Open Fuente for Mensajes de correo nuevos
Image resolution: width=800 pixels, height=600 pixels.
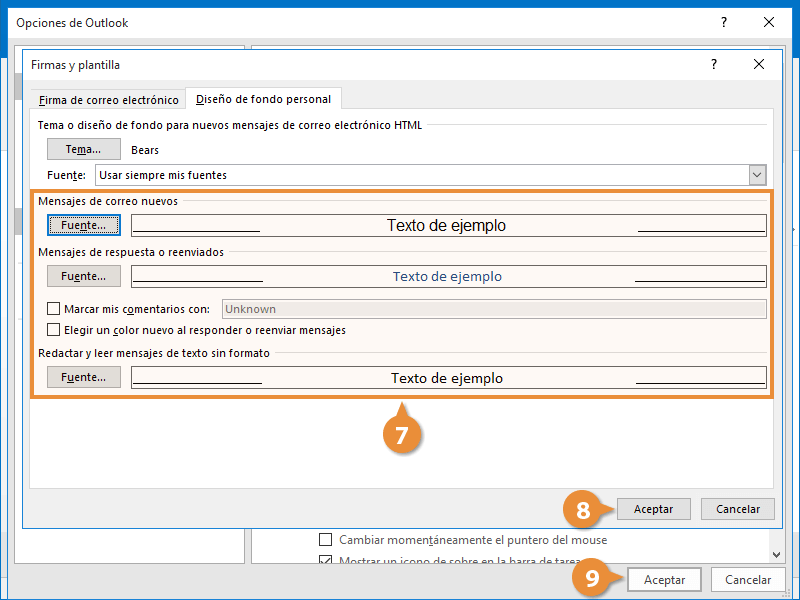point(83,225)
